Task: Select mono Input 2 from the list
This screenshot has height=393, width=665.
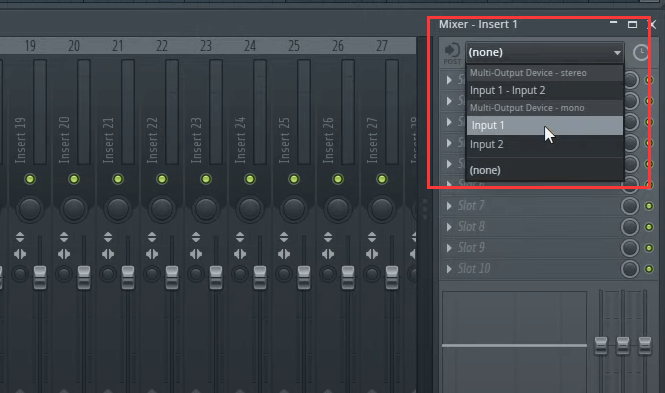Action: click(x=545, y=145)
